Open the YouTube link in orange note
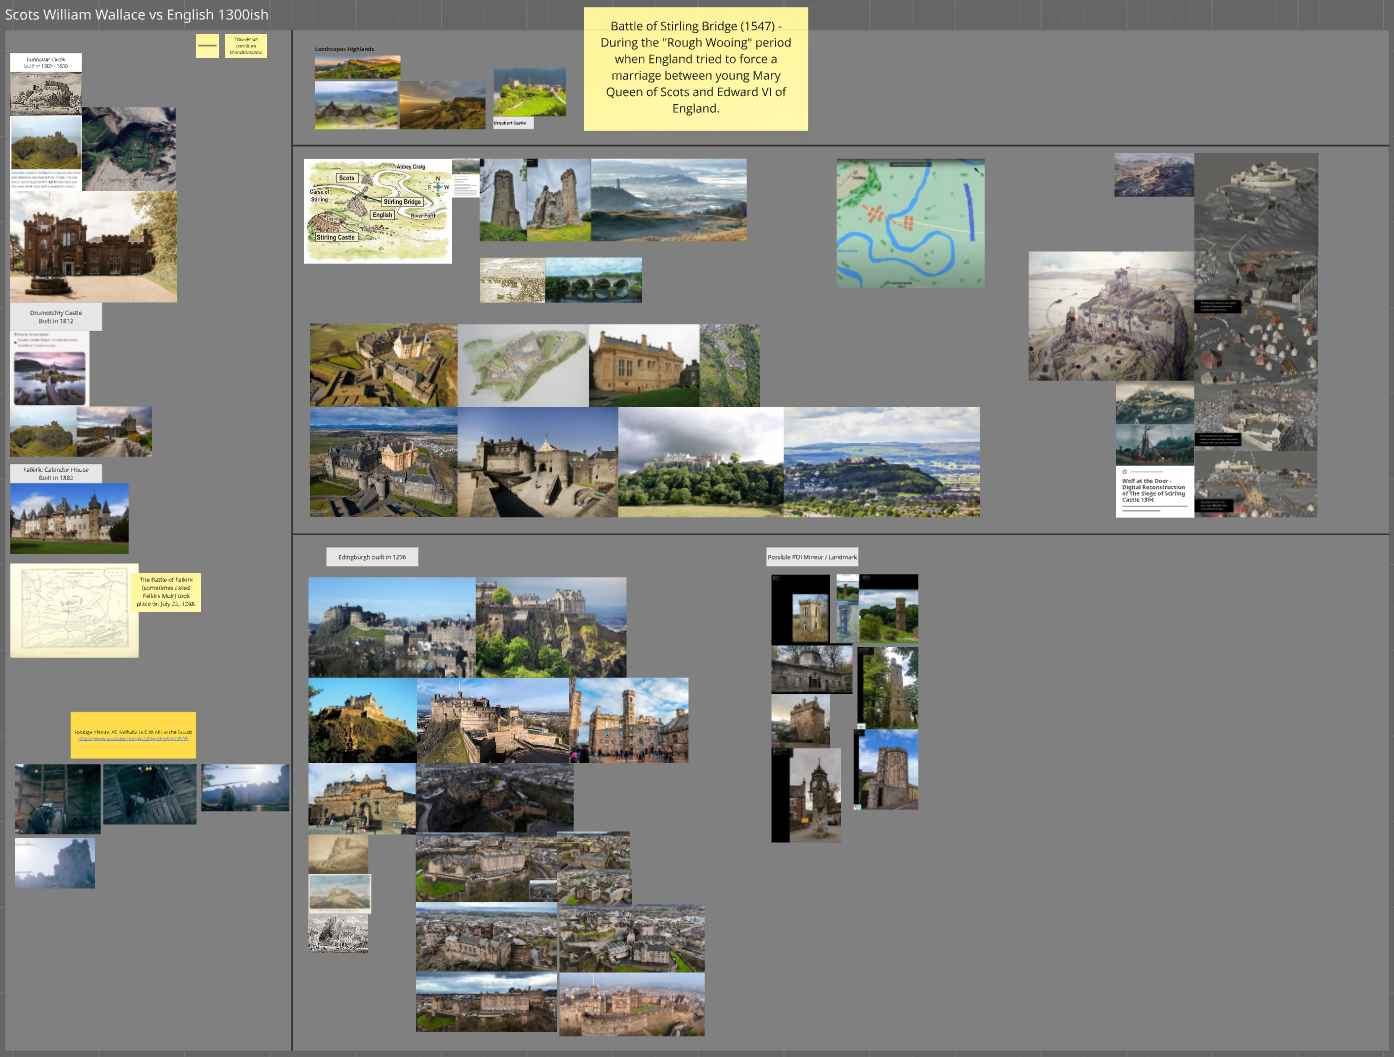 [x=133, y=739]
